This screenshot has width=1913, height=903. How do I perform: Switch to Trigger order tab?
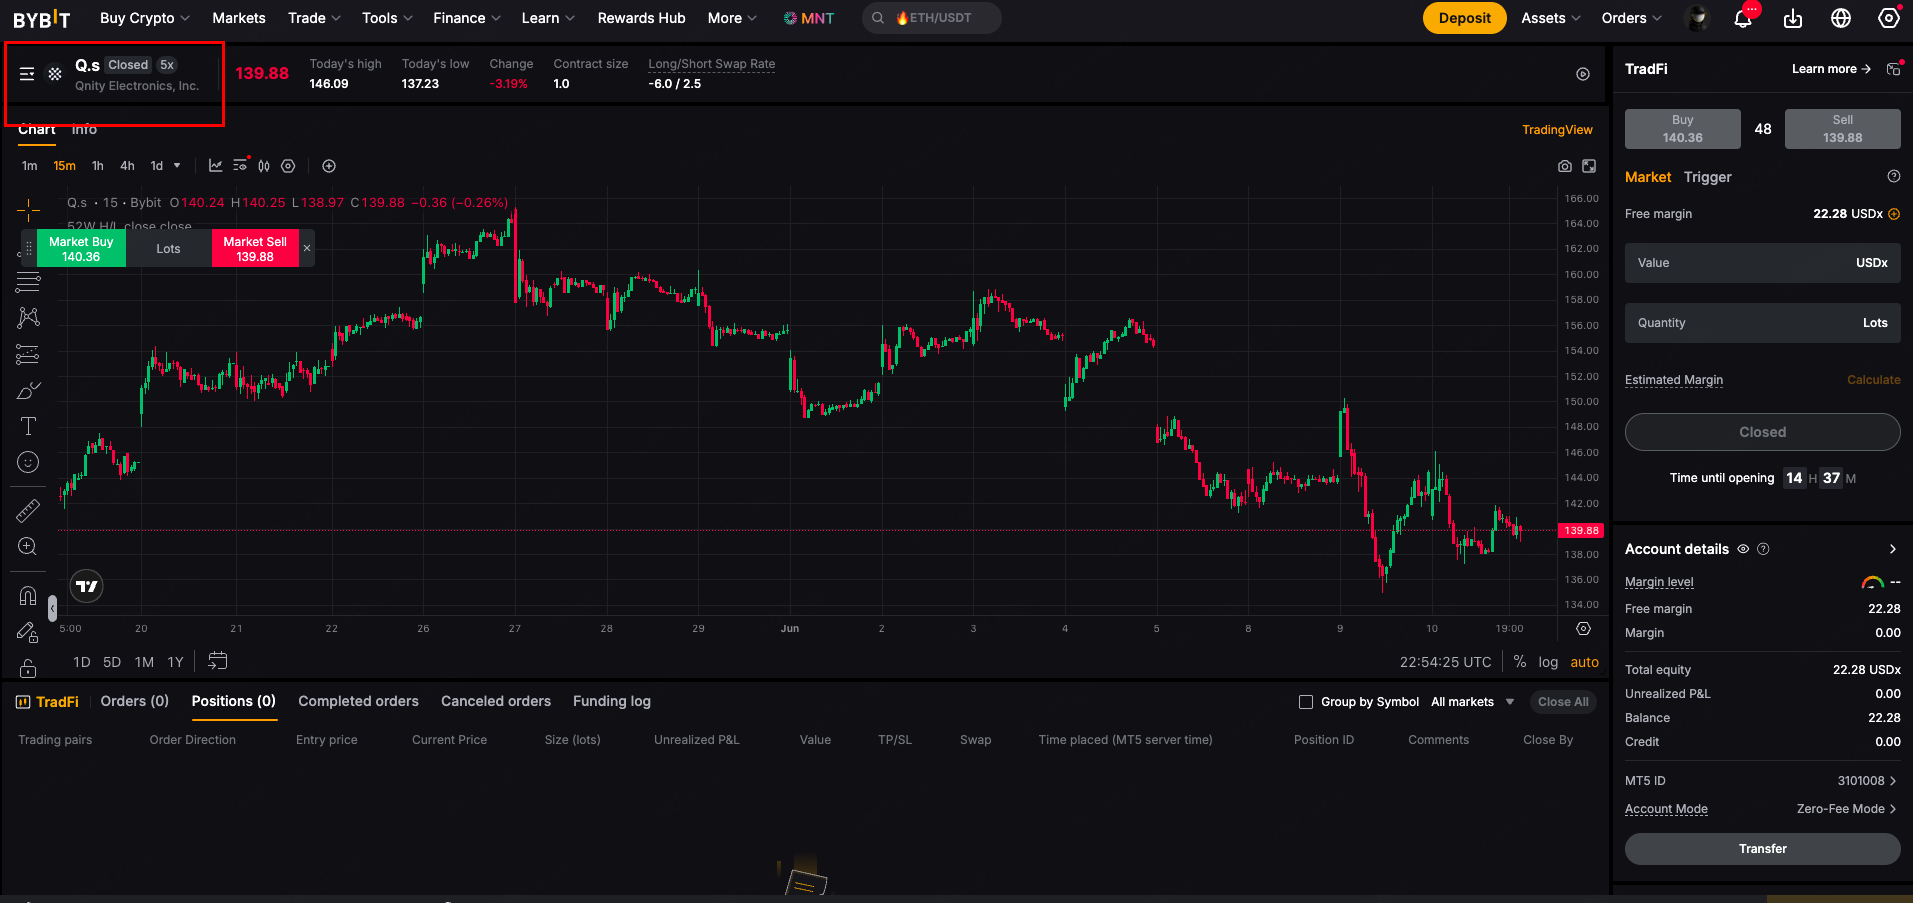pos(1707,177)
